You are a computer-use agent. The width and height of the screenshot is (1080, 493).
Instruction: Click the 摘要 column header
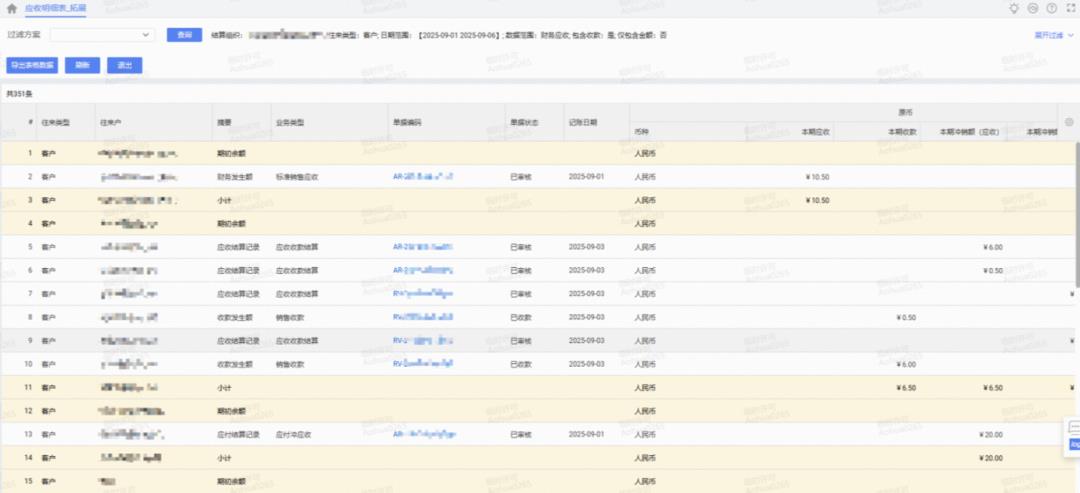[224, 123]
